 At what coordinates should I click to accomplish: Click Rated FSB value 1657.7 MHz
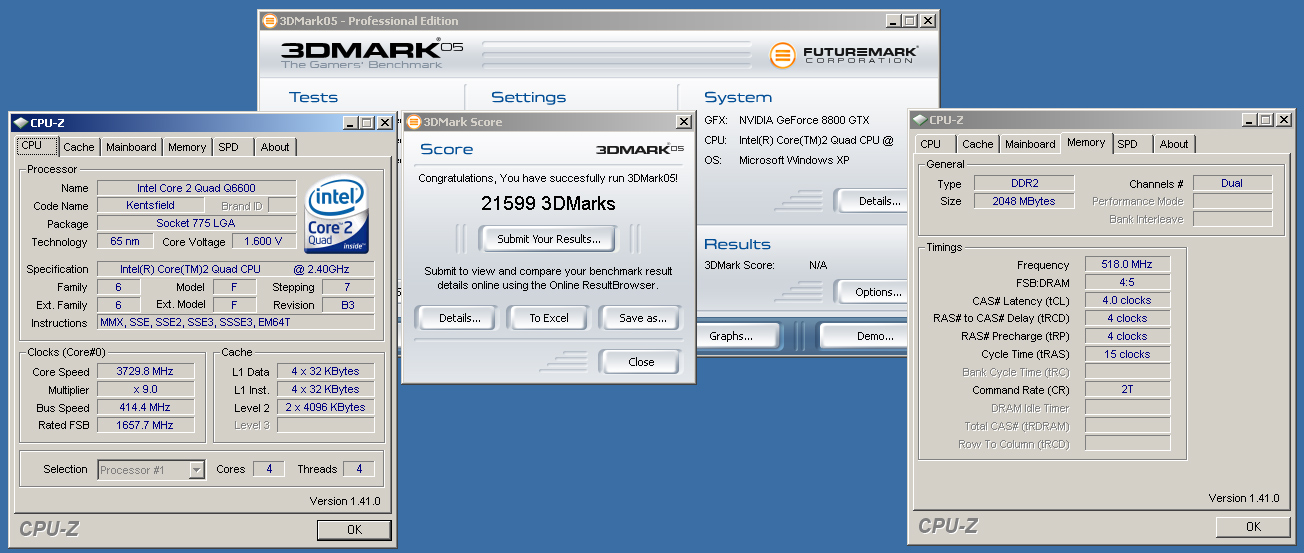pyautogui.click(x=146, y=426)
